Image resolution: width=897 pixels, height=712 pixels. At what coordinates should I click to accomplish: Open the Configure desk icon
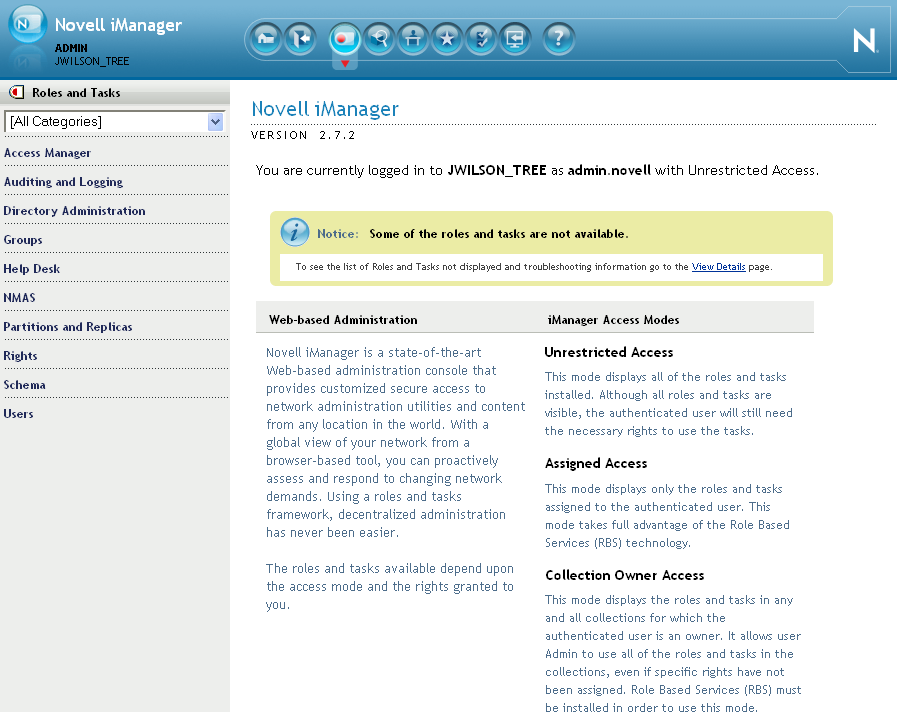(x=412, y=39)
